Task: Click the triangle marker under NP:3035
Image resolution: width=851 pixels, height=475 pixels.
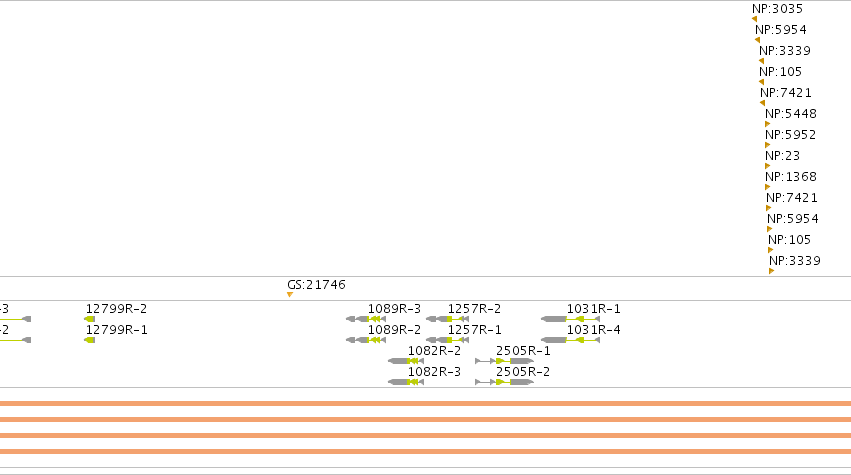Action: click(x=754, y=19)
